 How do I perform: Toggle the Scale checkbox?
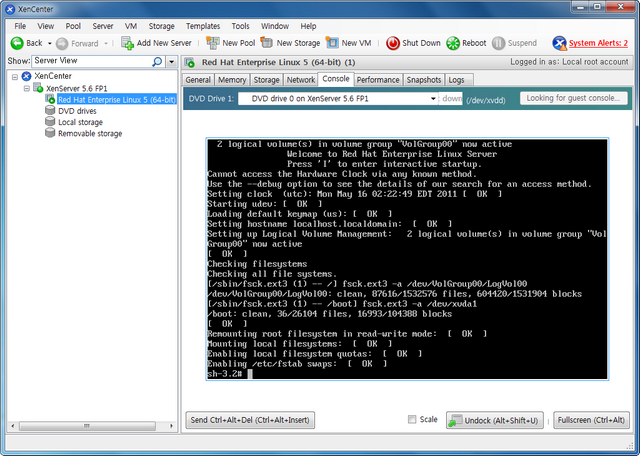pyautogui.click(x=412, y=419)
